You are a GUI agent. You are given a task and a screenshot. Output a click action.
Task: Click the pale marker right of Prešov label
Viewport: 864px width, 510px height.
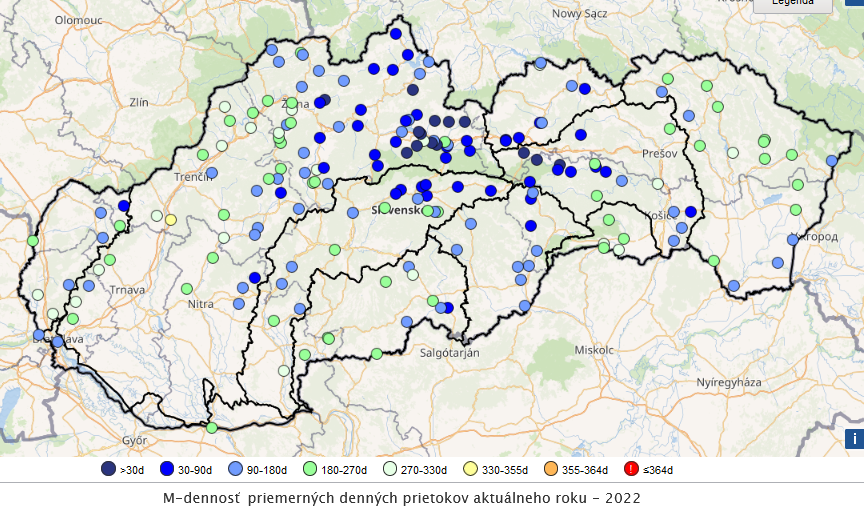click(733, 153)
